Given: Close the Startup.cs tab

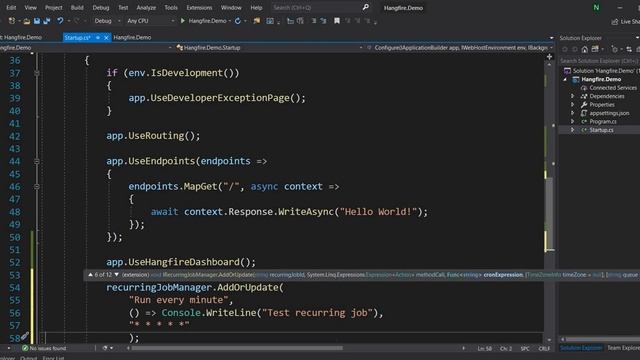Looking at the screenshot, I should (107, 38).
